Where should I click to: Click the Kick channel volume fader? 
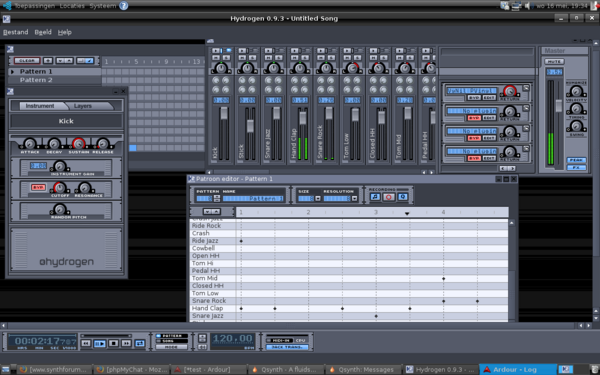click(x=224, y=113)
